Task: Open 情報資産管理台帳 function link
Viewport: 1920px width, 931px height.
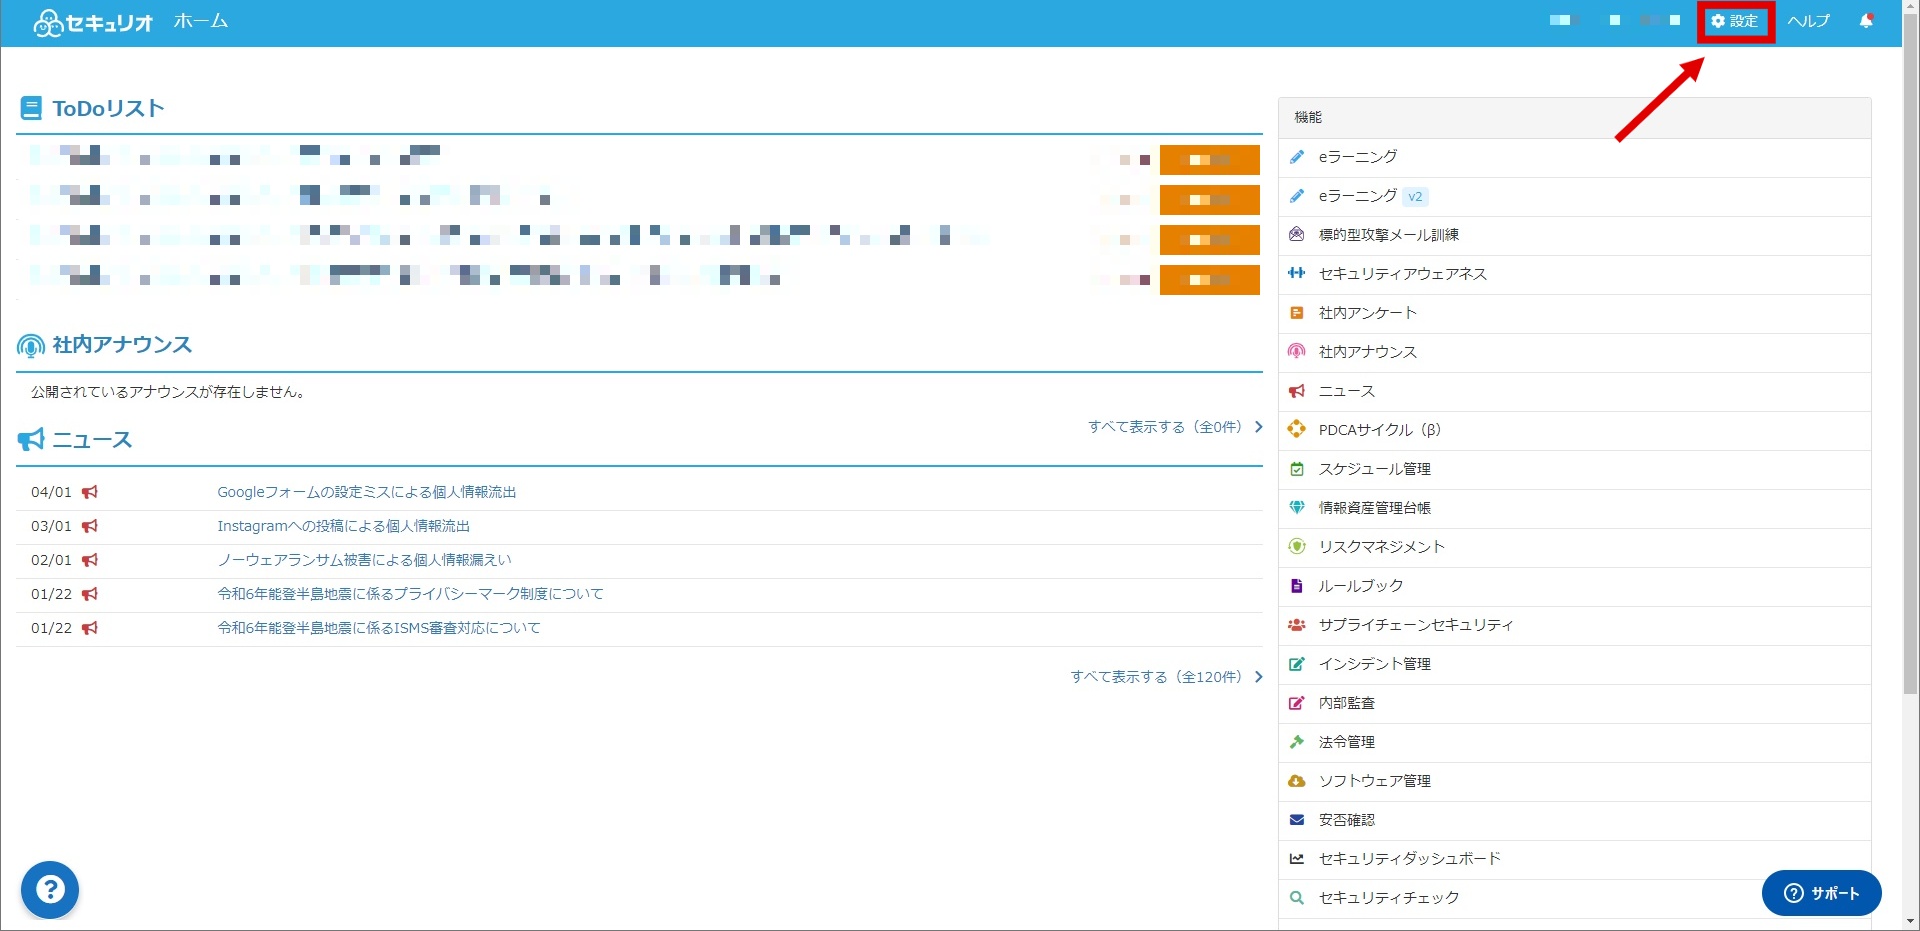Action: coord(1375,508)
